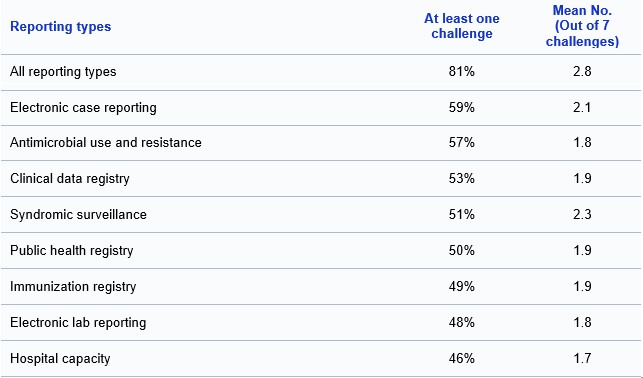
Task: Select the Public health registry label
Action: pos(71,250)
